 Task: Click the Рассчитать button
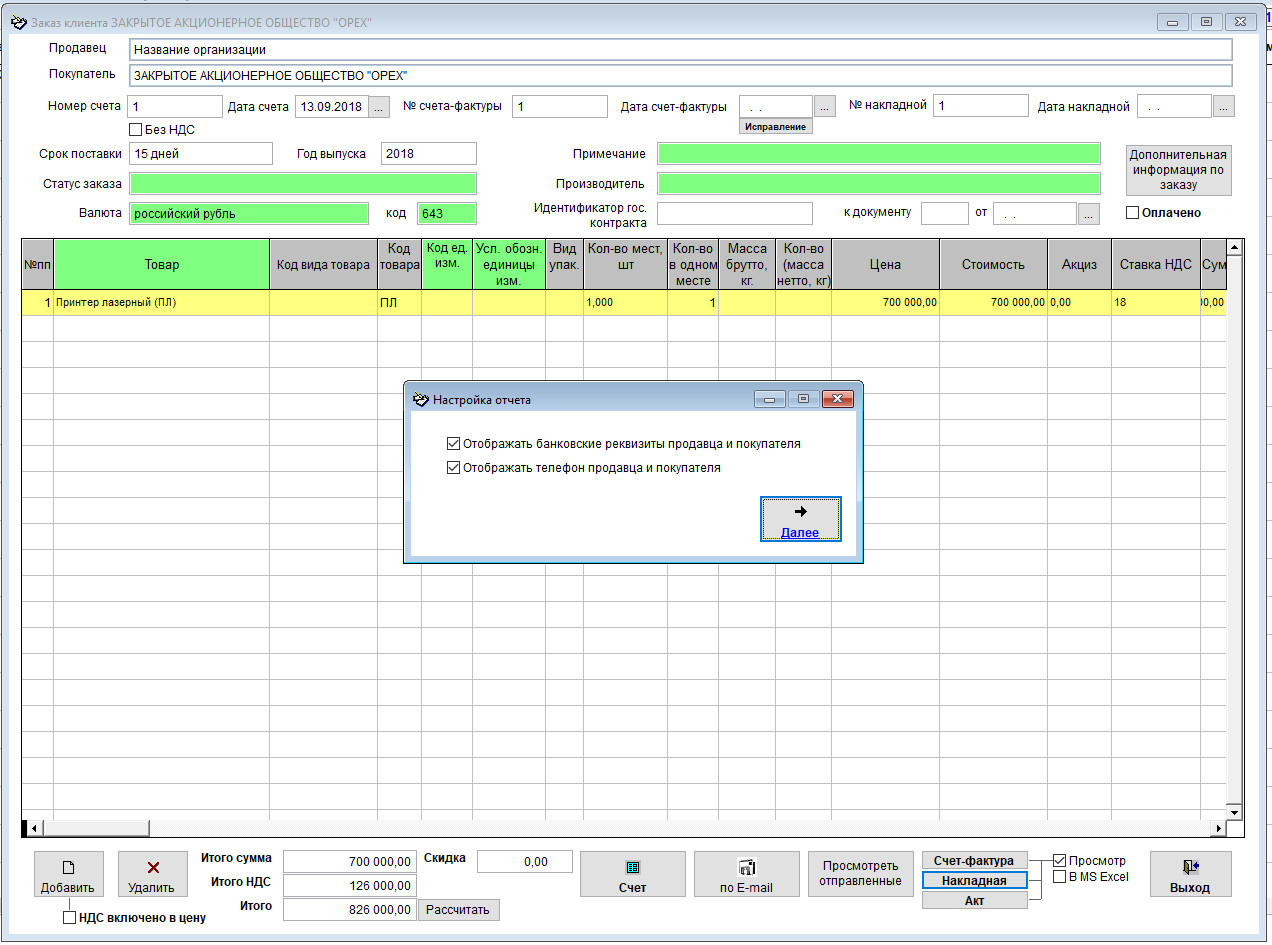(458, 910)
